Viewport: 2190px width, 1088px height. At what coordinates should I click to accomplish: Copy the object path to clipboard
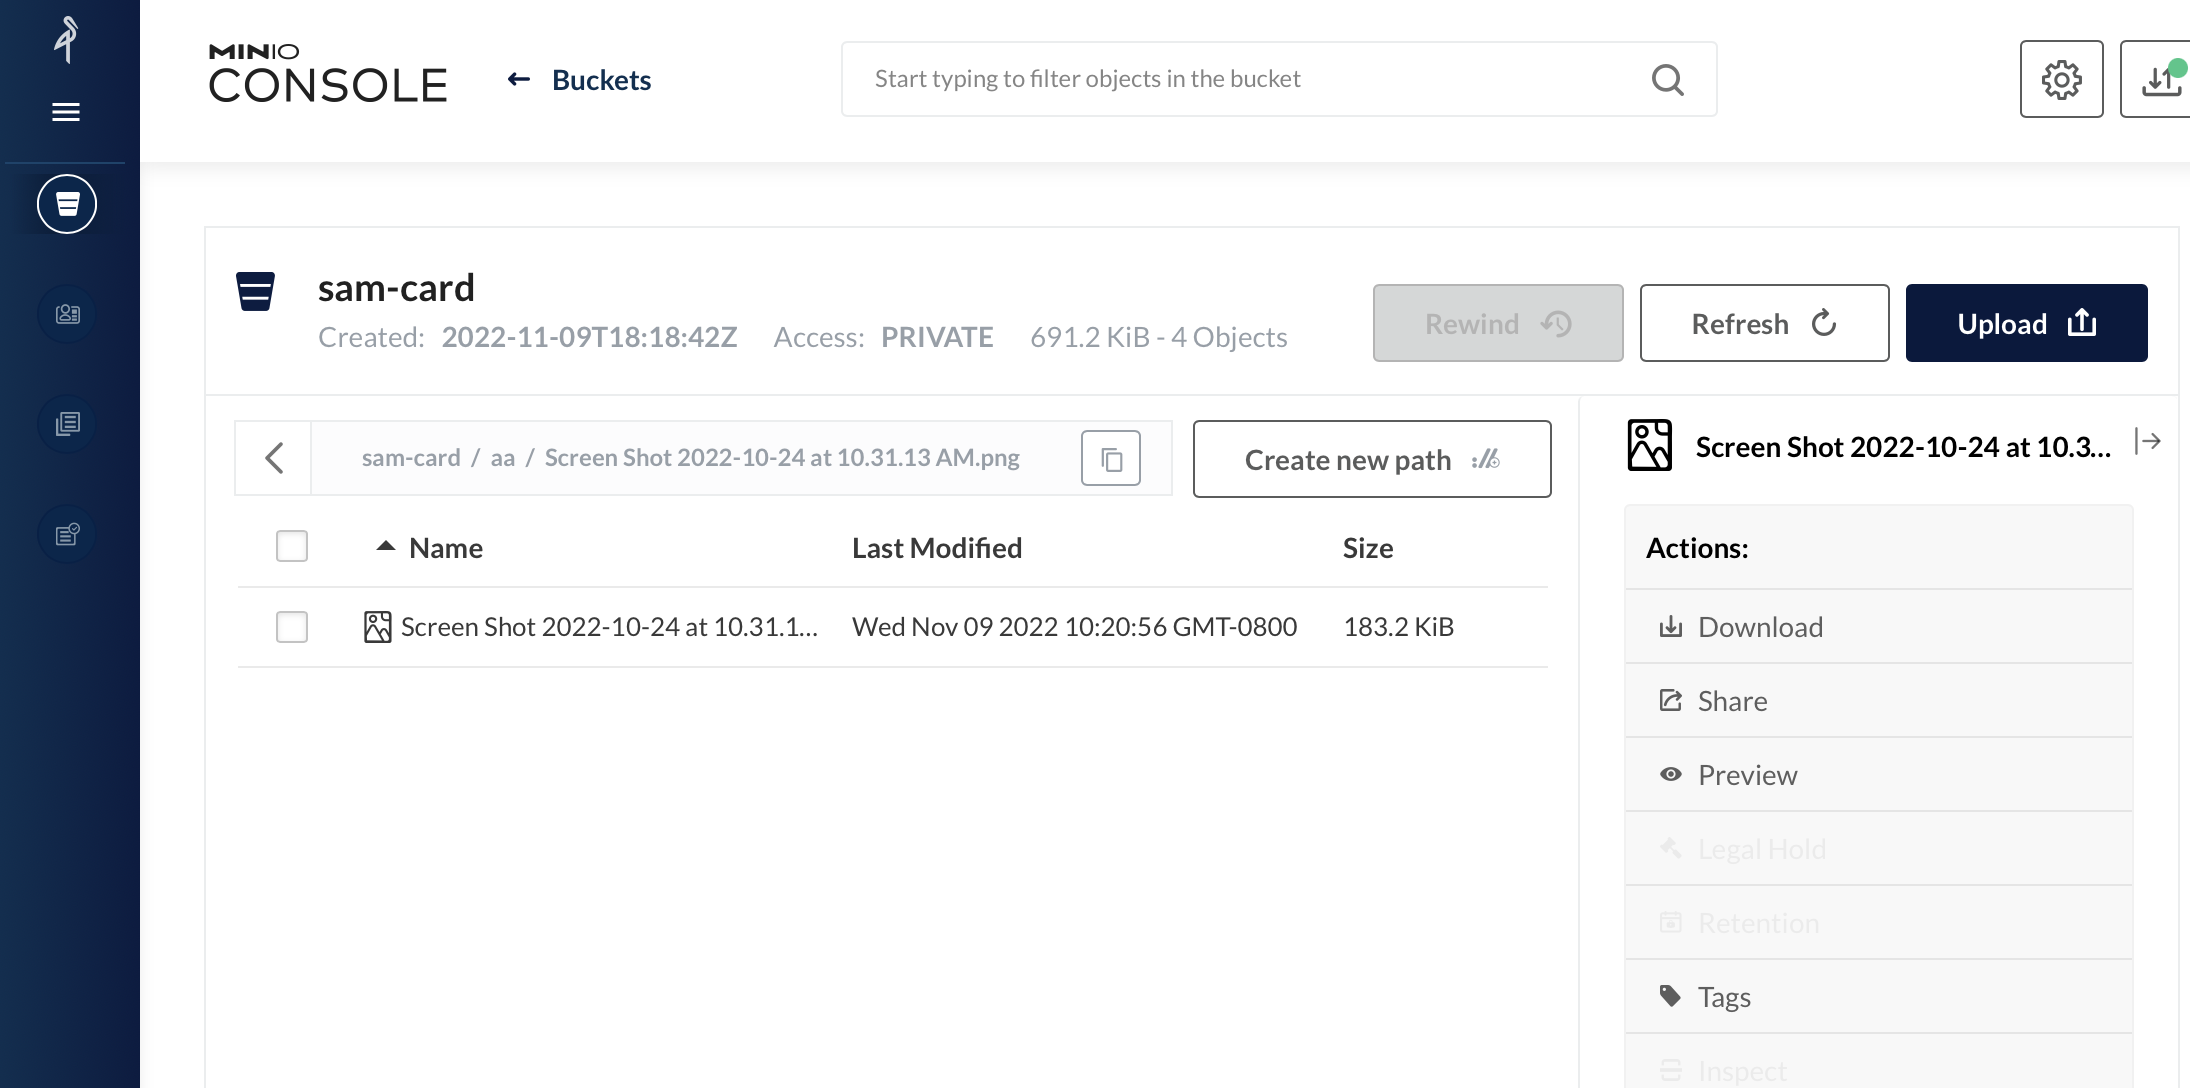pyautogui.click(x=1110, y=459)
